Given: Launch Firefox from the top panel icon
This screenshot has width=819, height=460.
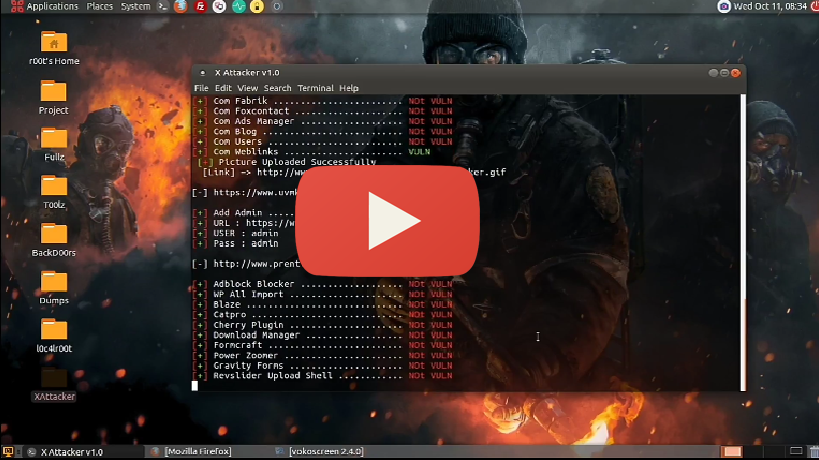Looking at the screenshot, I should (x=181, y=6).
